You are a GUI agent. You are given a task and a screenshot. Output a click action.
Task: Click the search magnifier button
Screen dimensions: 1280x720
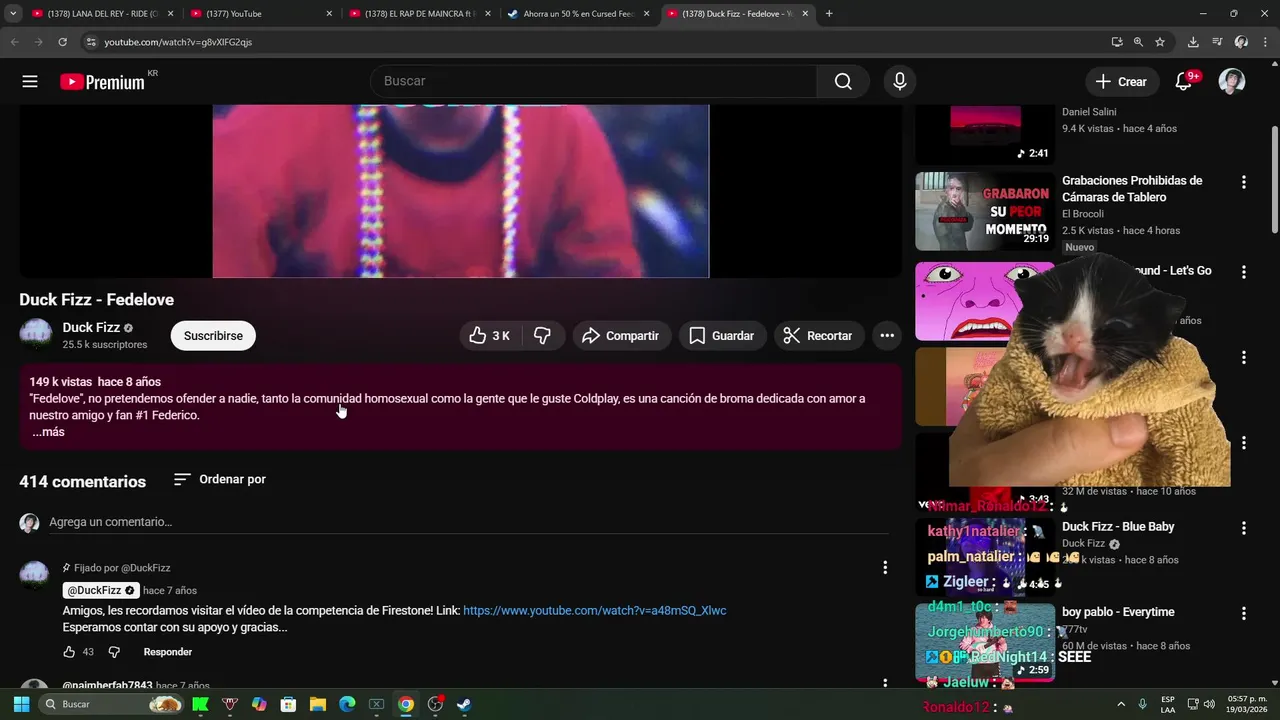[843, 82]
